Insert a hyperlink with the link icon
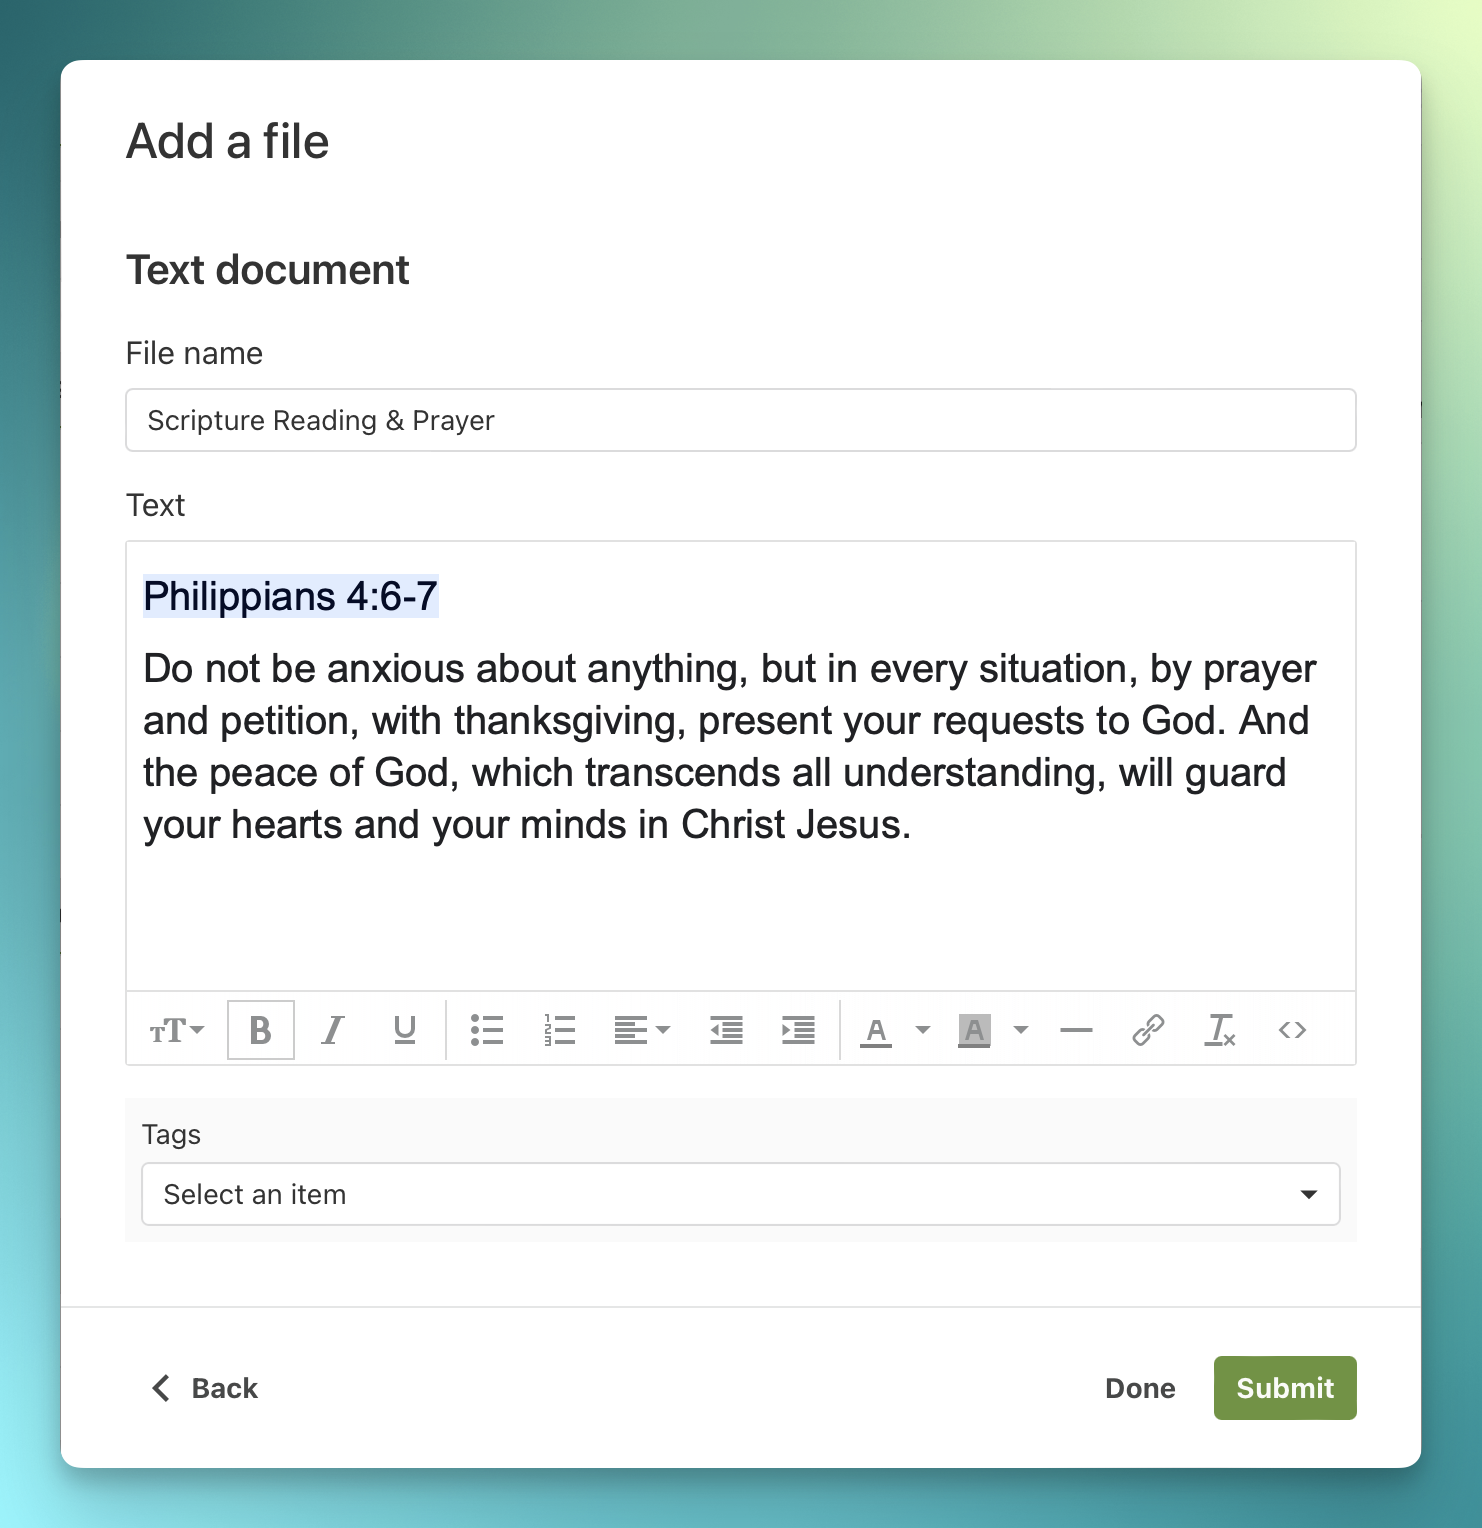 point(1148,1030)
